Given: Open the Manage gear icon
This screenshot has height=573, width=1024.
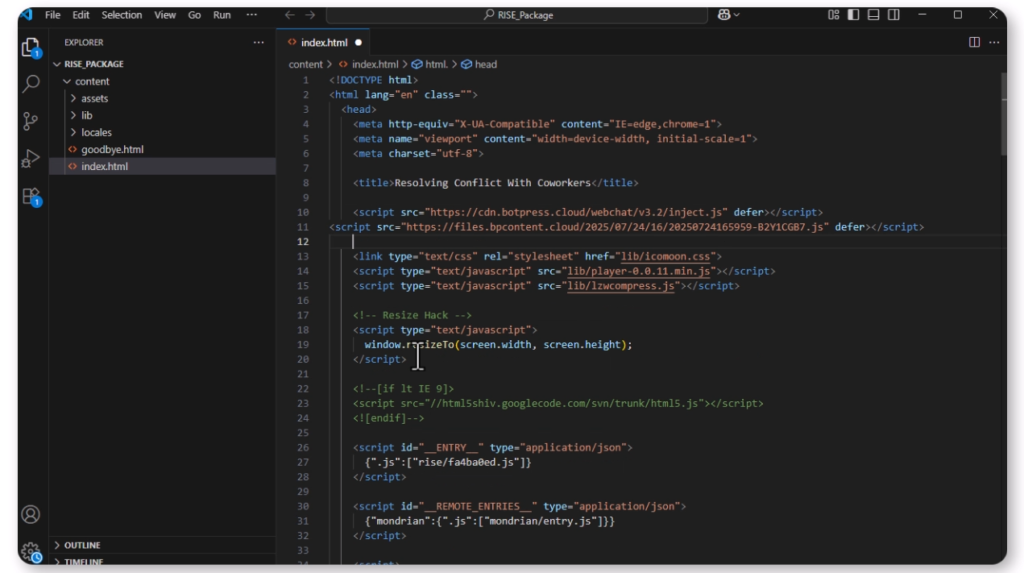Looking at the screenshot, I should (x=31, y=551).
